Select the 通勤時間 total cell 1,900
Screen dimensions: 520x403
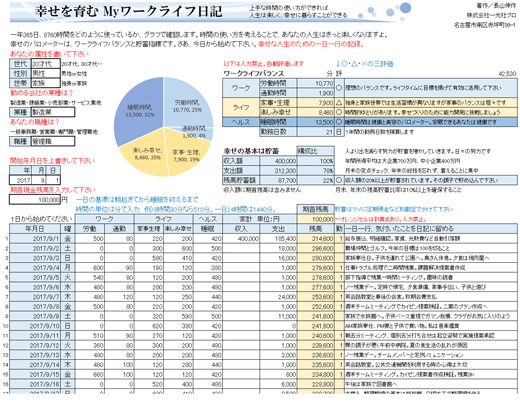tap(315, 93)
